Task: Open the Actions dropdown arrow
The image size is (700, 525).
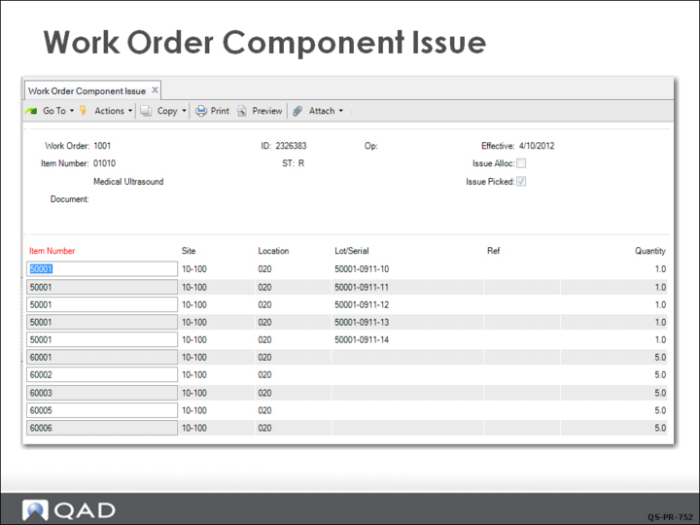Action: 130,111
